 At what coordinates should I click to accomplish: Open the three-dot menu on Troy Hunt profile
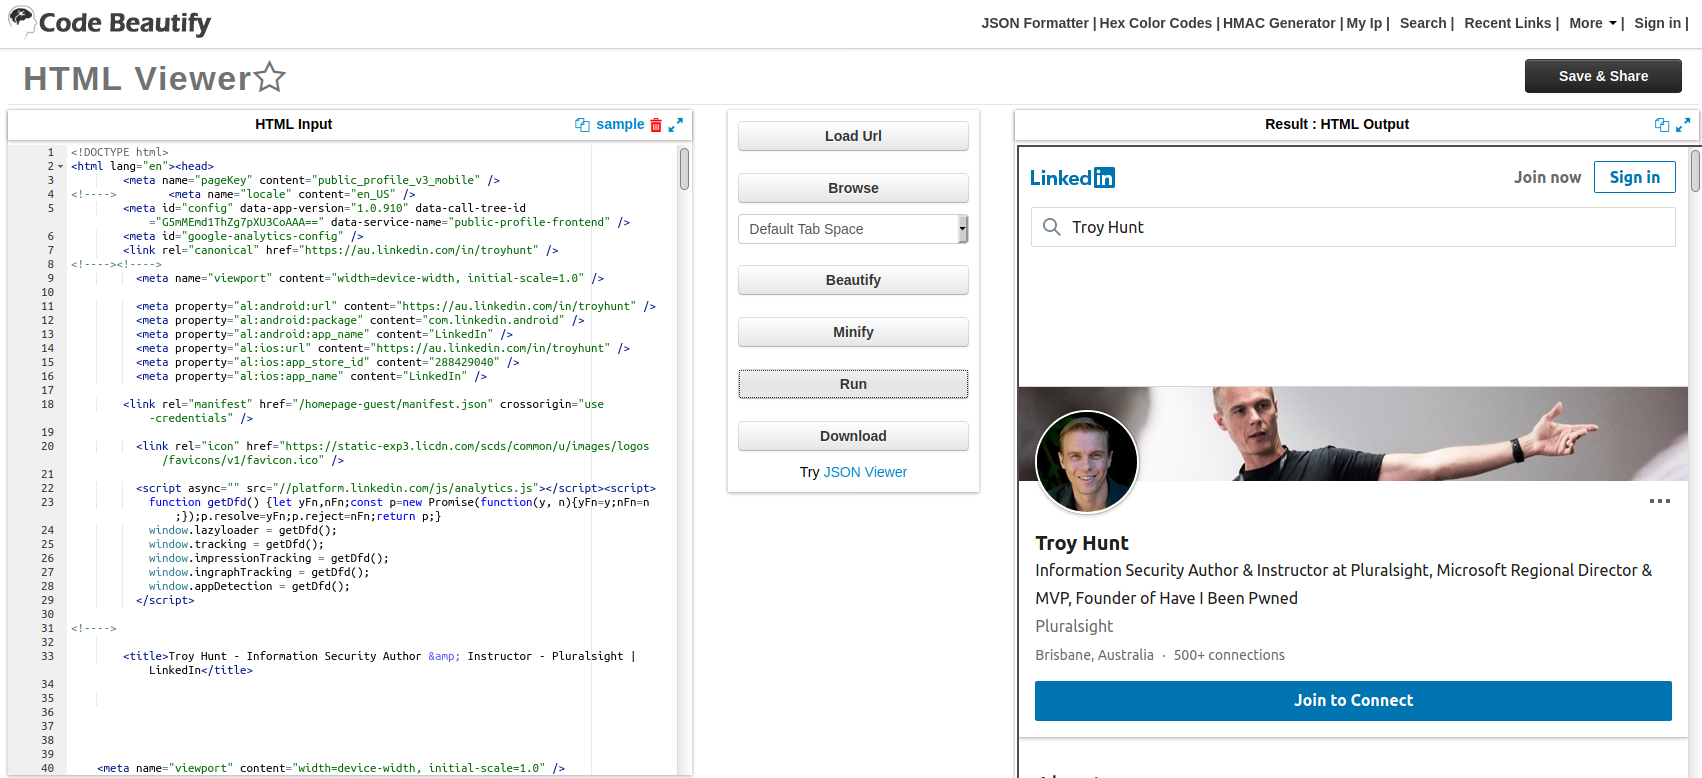1660,501
